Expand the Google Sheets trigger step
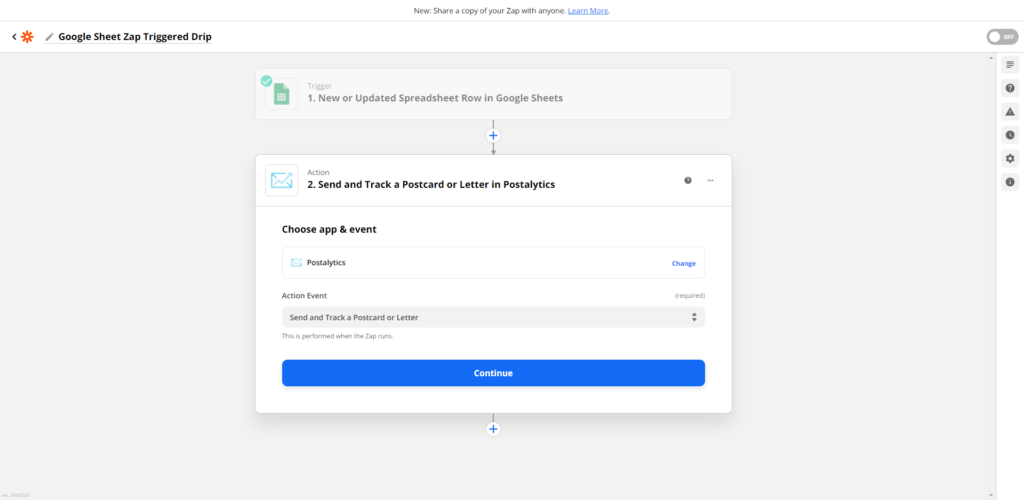Viewport: 1024px width, 500px height. (493, 94)
